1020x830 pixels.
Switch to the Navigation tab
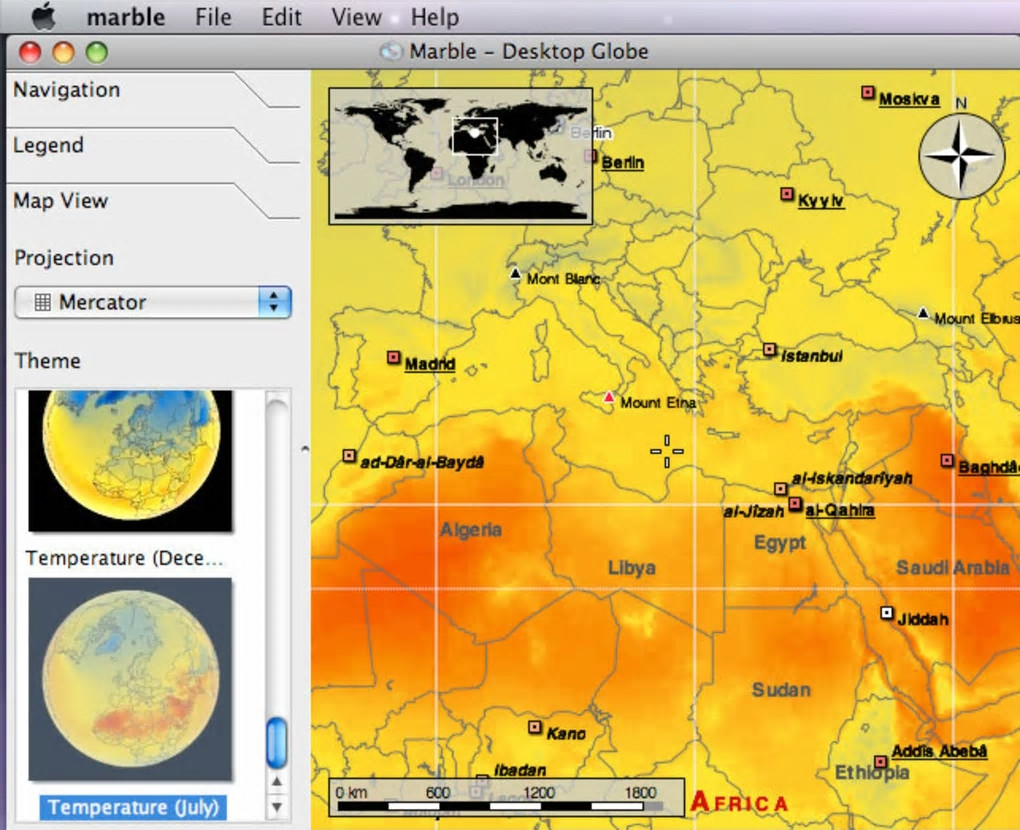[x=66, y=90]
